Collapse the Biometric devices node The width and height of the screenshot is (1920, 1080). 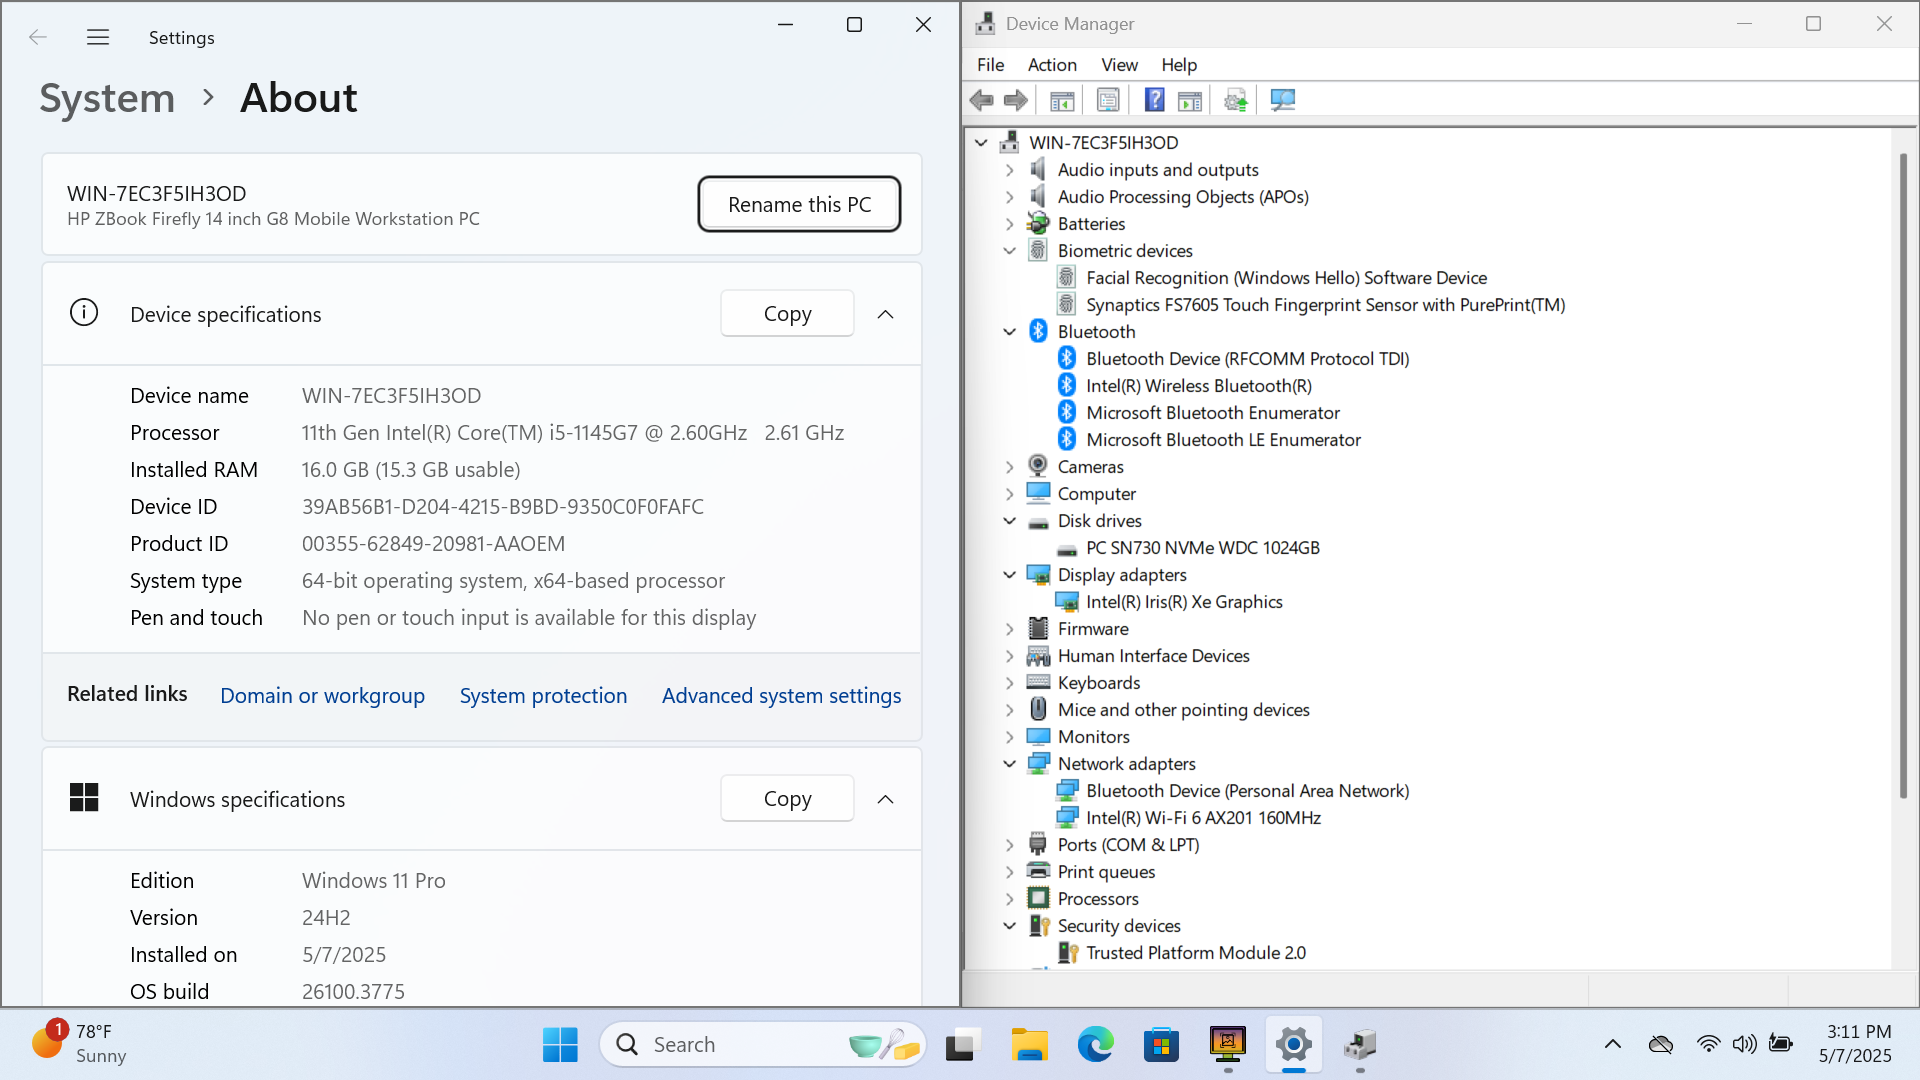tap(1010, 251)
